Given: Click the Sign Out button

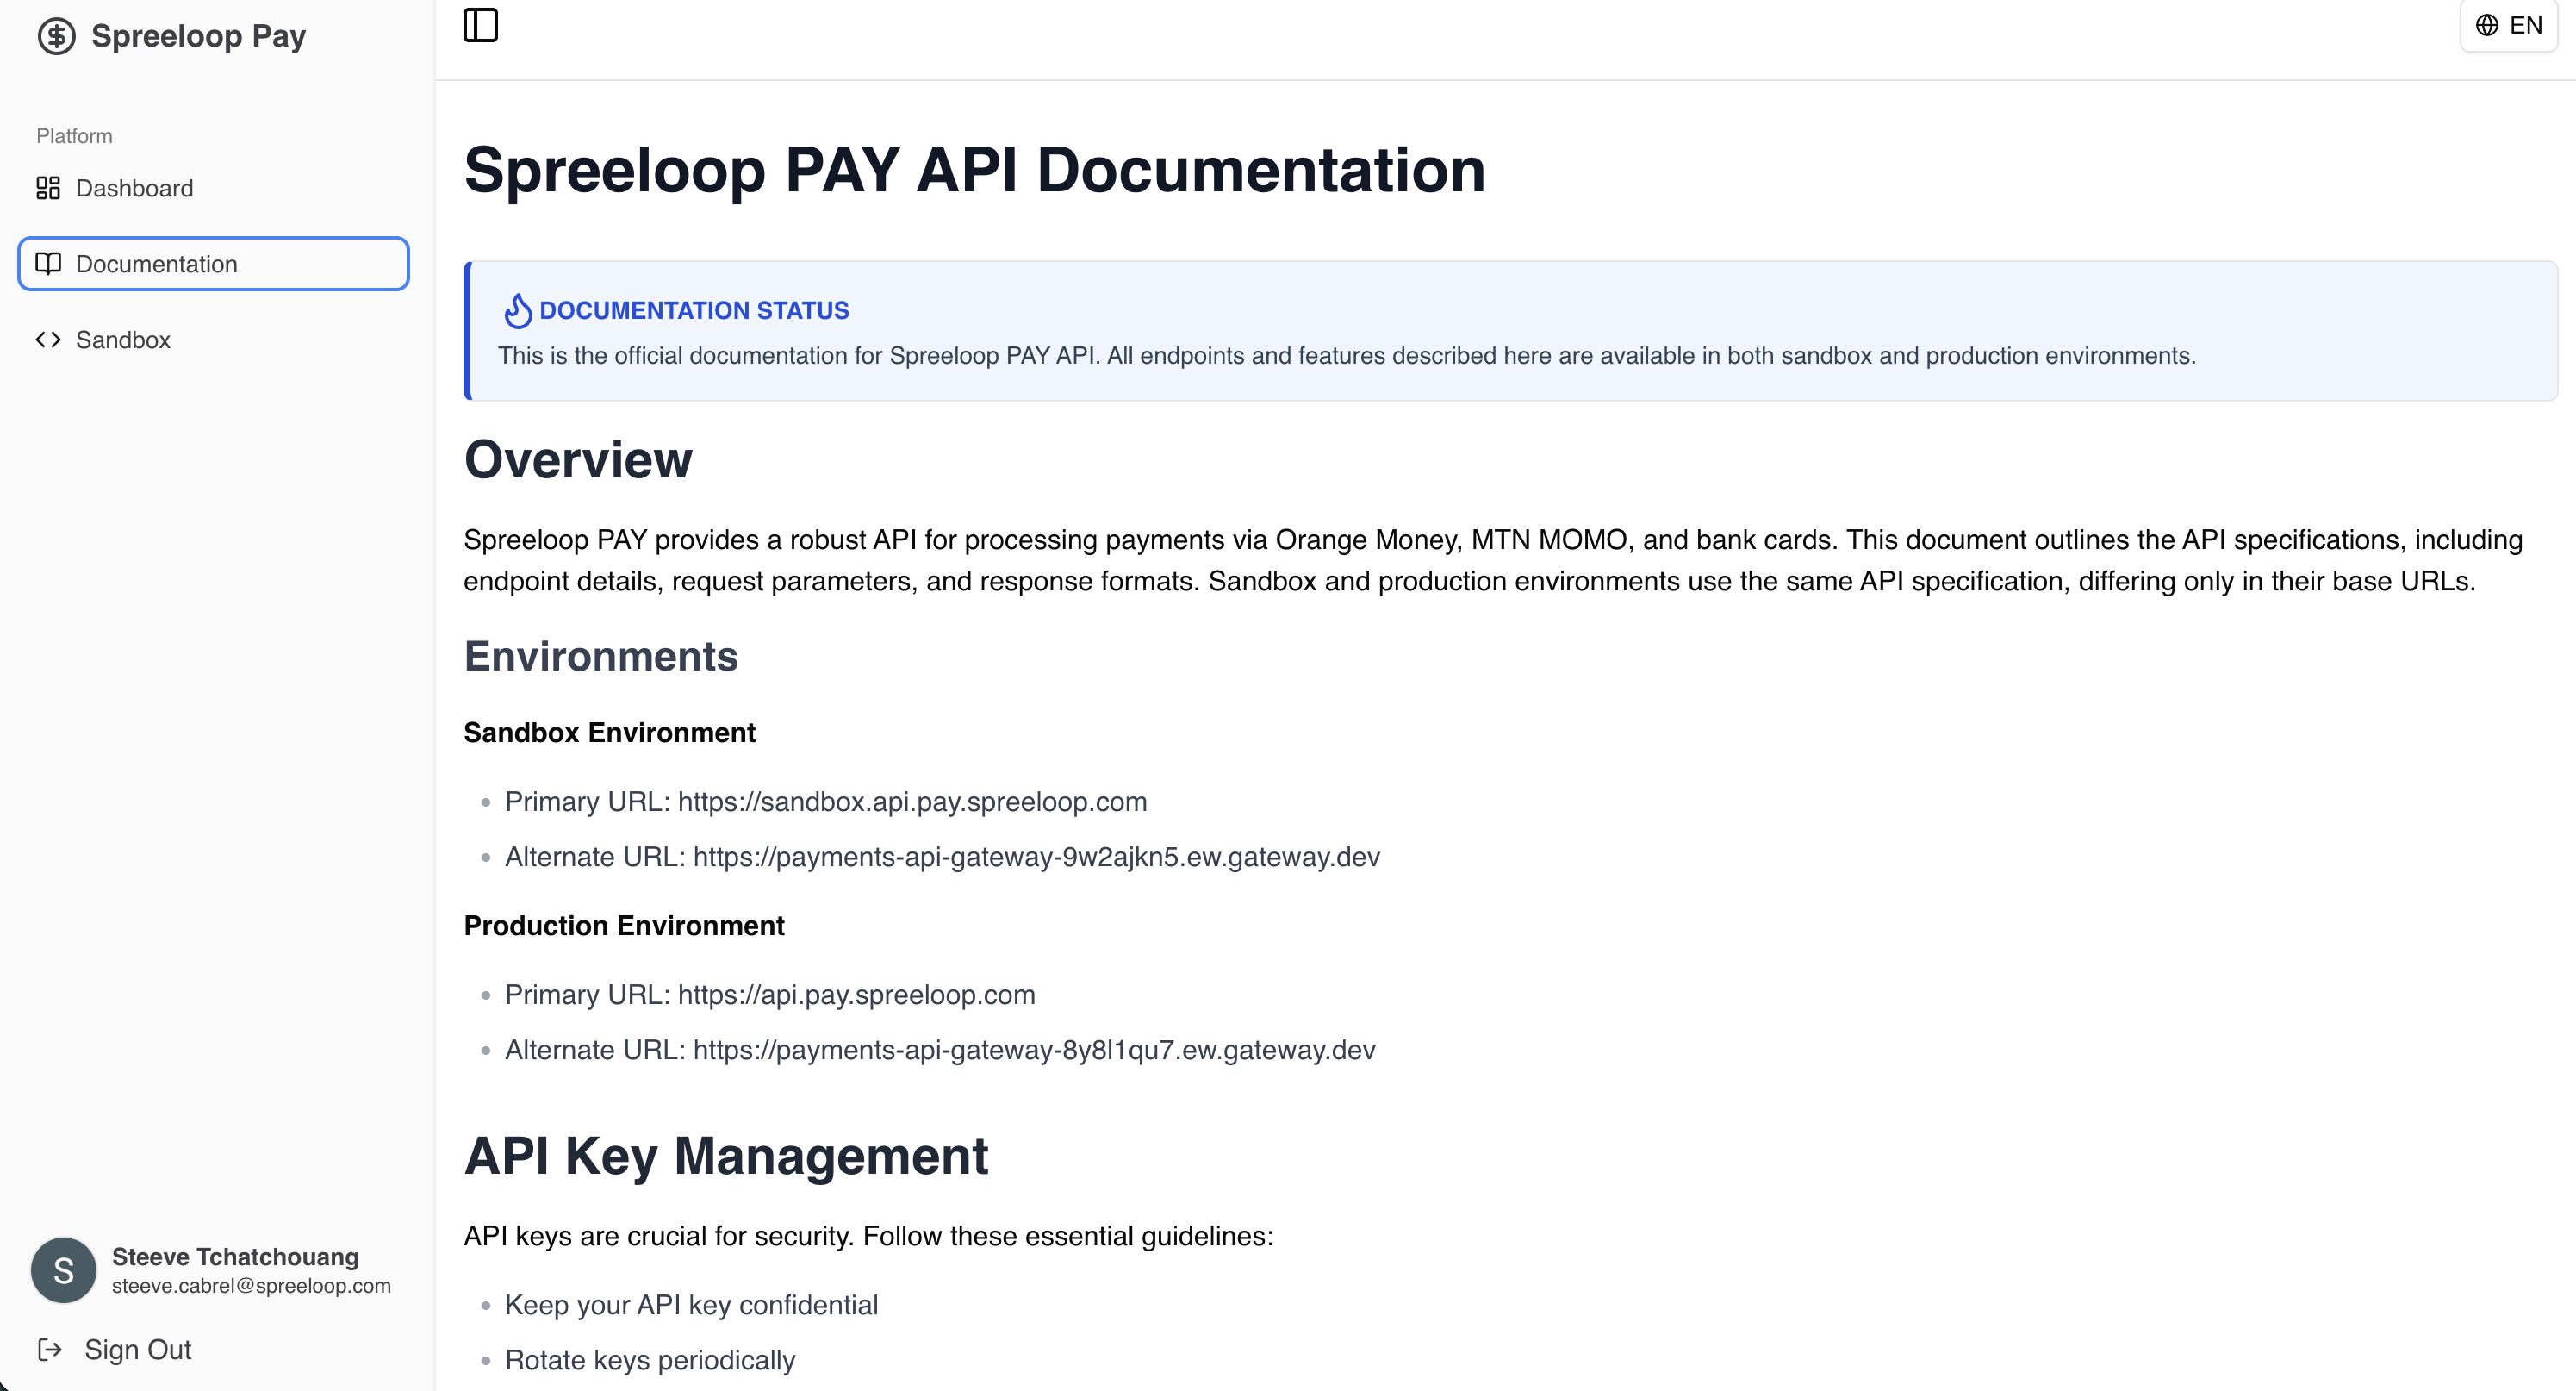Looking at the screenshot, I should [114, 1350].
